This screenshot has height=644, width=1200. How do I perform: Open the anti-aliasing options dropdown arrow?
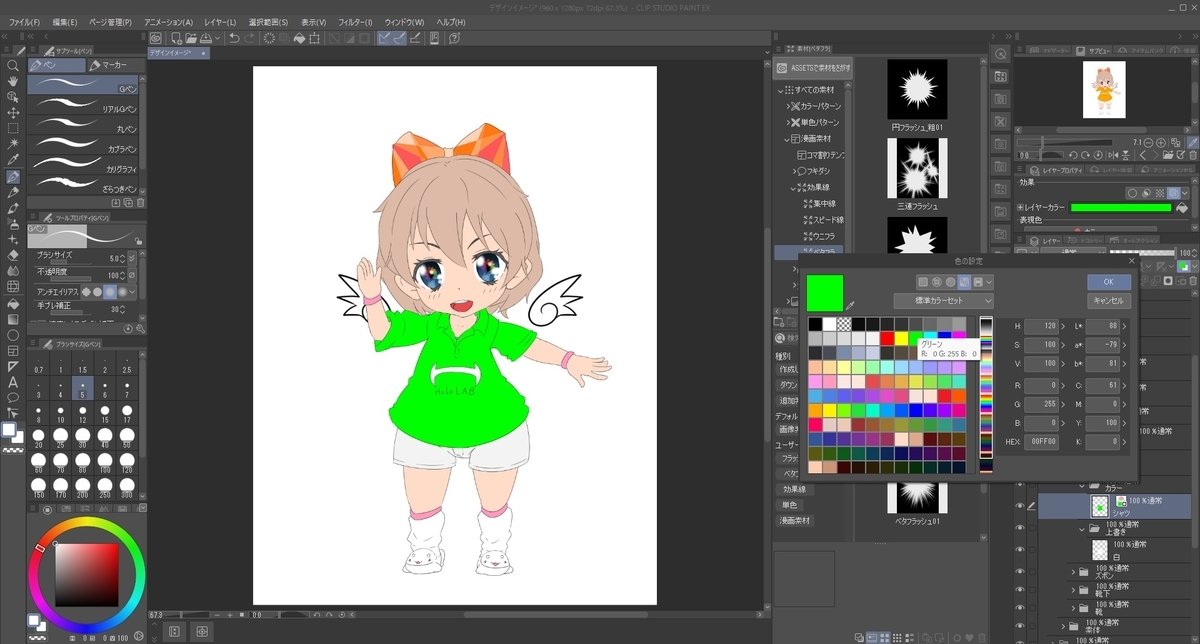click(x=134, y=291)
